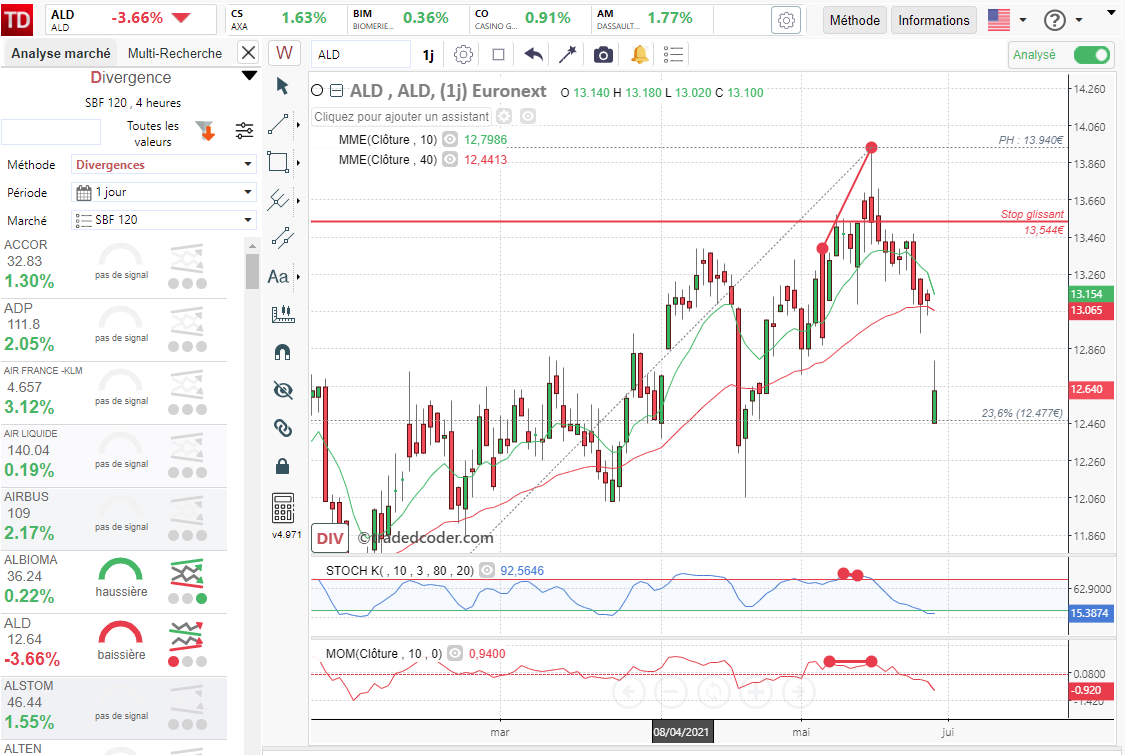Open the Divergences method dropdown
Viewport: 1125px width, 755px height.
[x=164, y=164]
